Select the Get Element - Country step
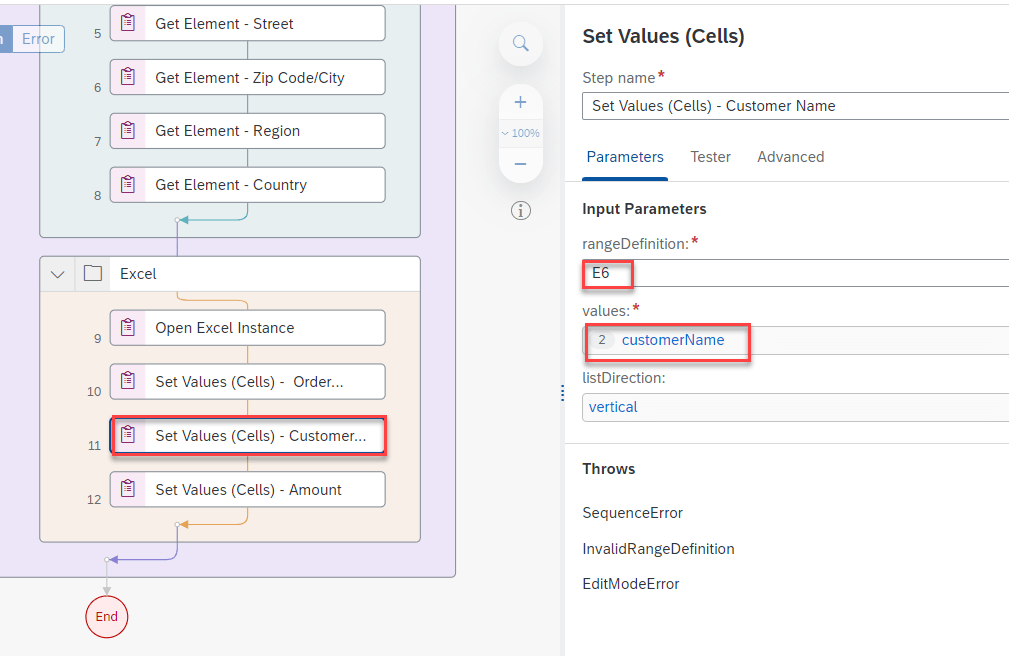Screen dimensions: 1009x656 click(x=247, y=185)
